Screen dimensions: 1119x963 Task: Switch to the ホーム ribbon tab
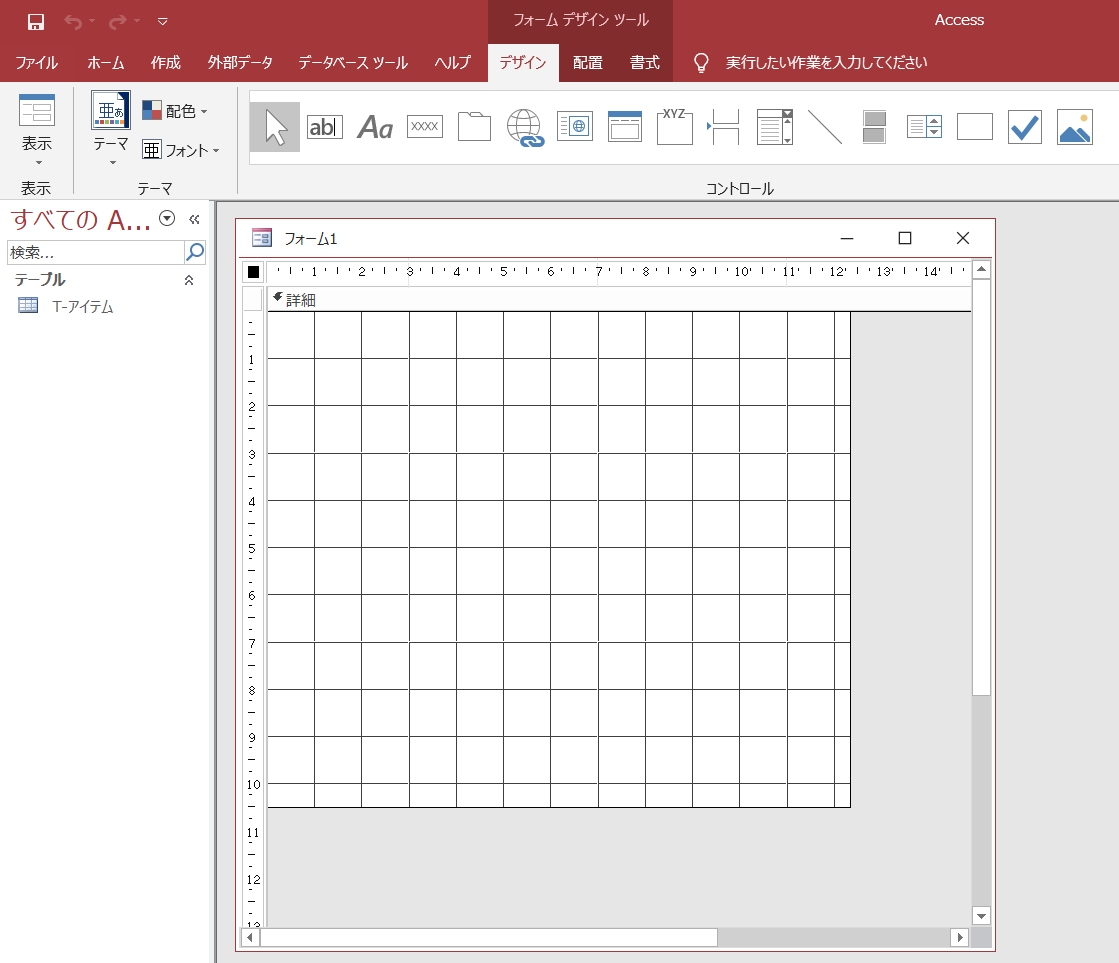[106, 63]
